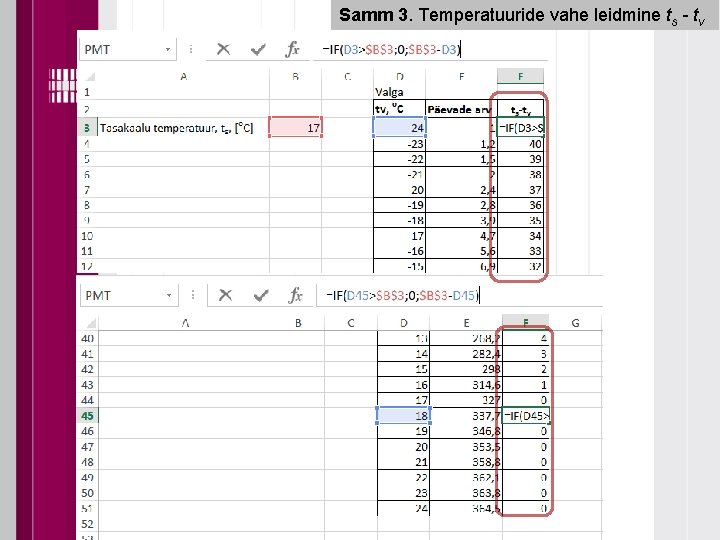Click cell D1 labeled Valga
Screen dimensions: 720x540
(399, 92)
